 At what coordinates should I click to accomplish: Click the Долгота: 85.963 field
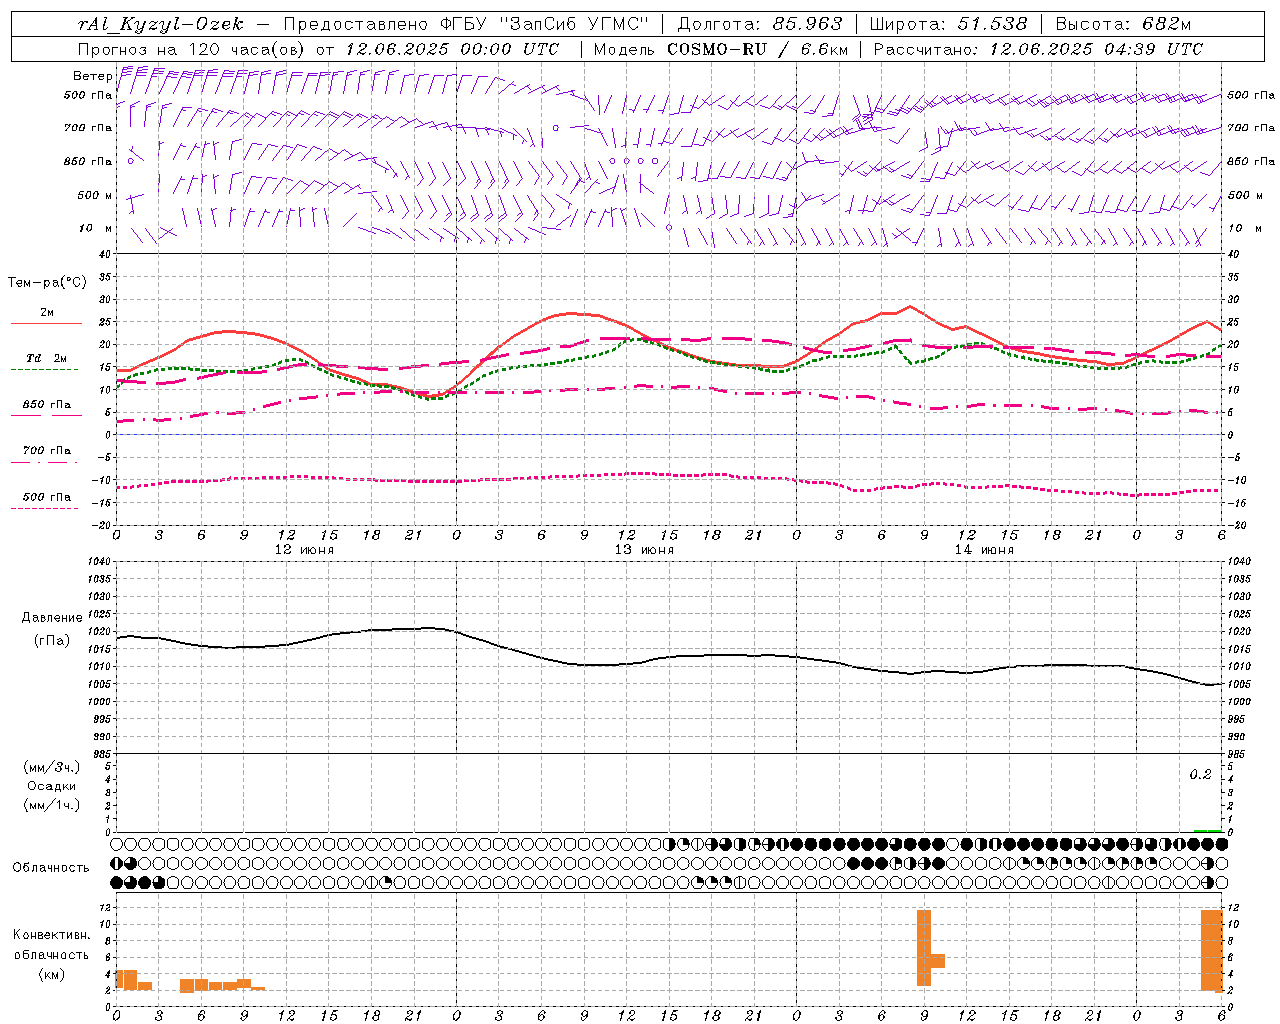(x=760, y=24)
